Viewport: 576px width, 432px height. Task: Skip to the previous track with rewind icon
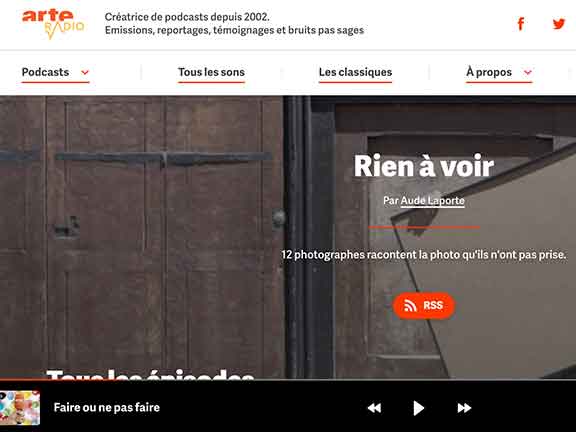(x=374, y=408)
